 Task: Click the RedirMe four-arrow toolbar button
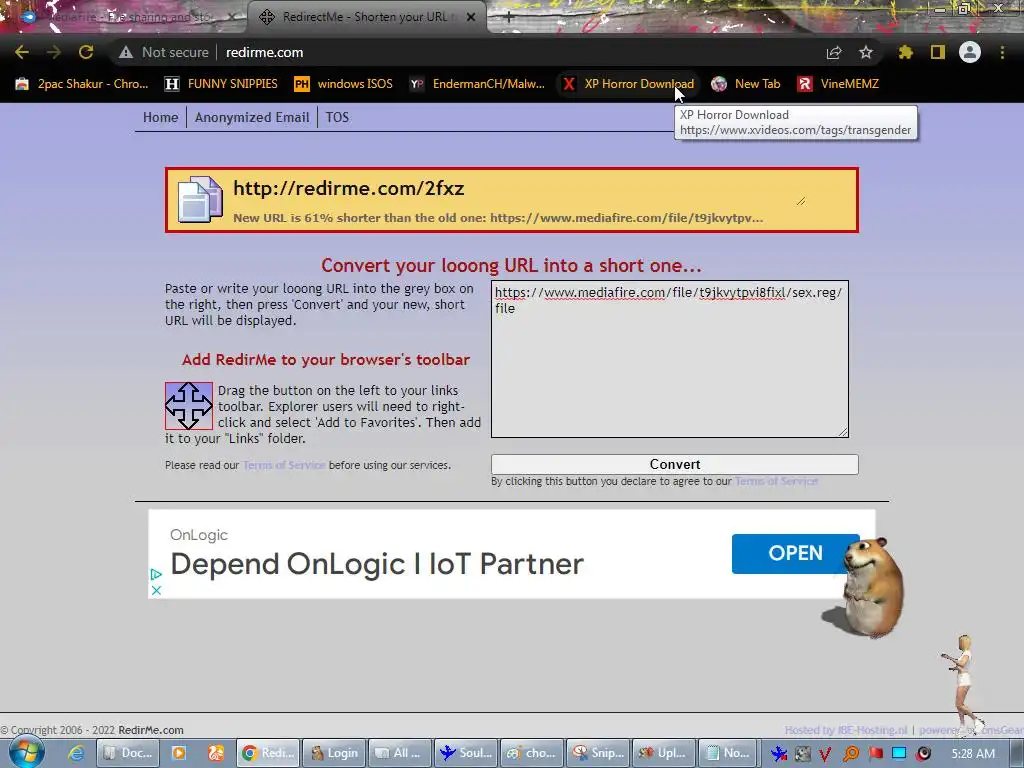pyautogui.click(x=189, y=406)
